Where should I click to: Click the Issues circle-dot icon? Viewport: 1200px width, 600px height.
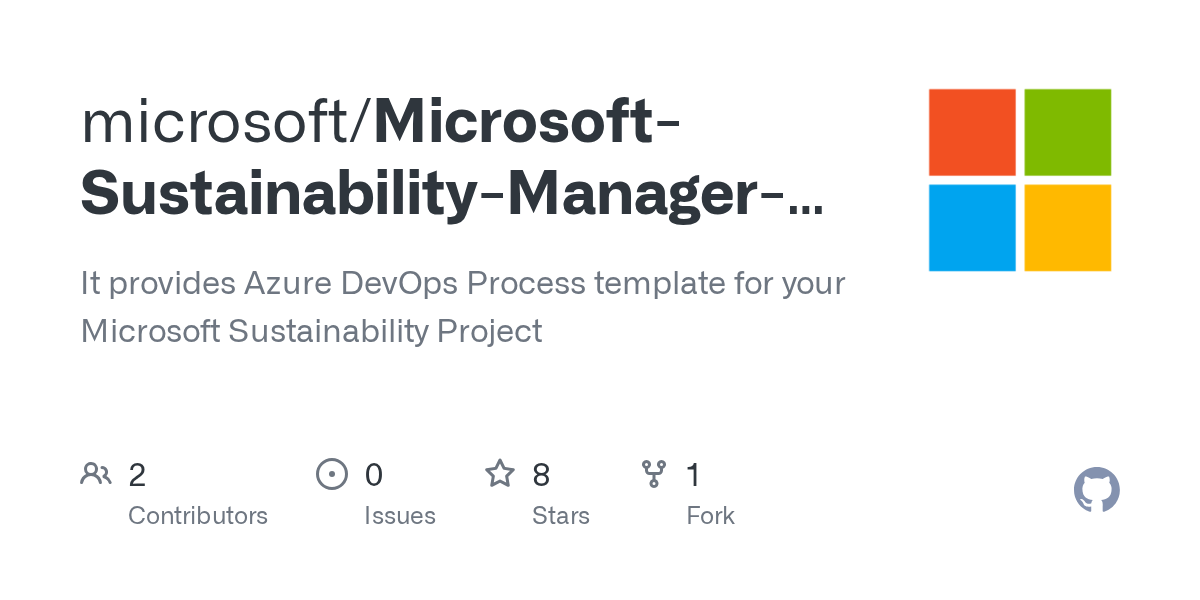pos(332,474)
